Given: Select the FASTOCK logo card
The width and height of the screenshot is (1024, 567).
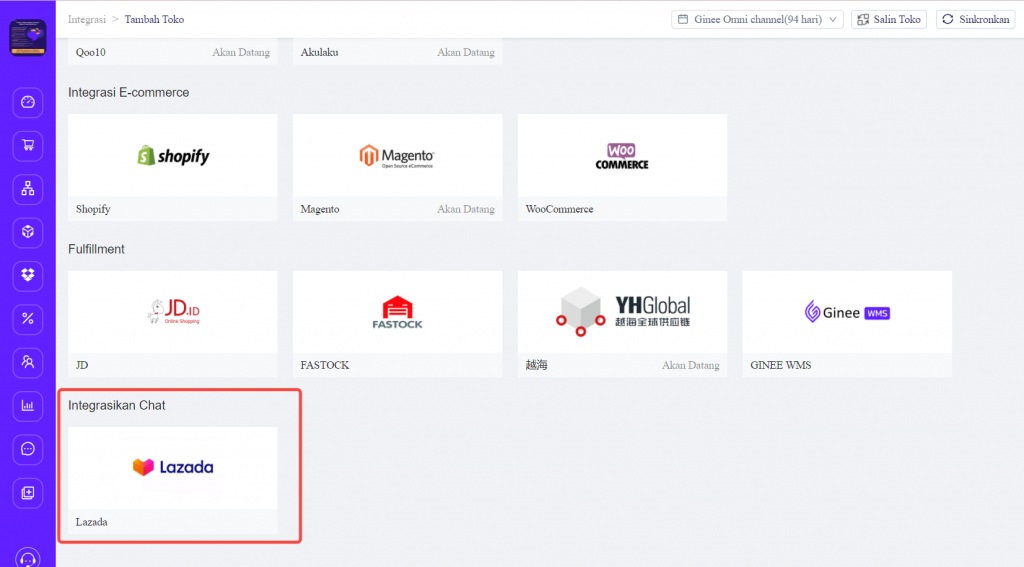Looking at the screenshot, I should pos(397,312).
